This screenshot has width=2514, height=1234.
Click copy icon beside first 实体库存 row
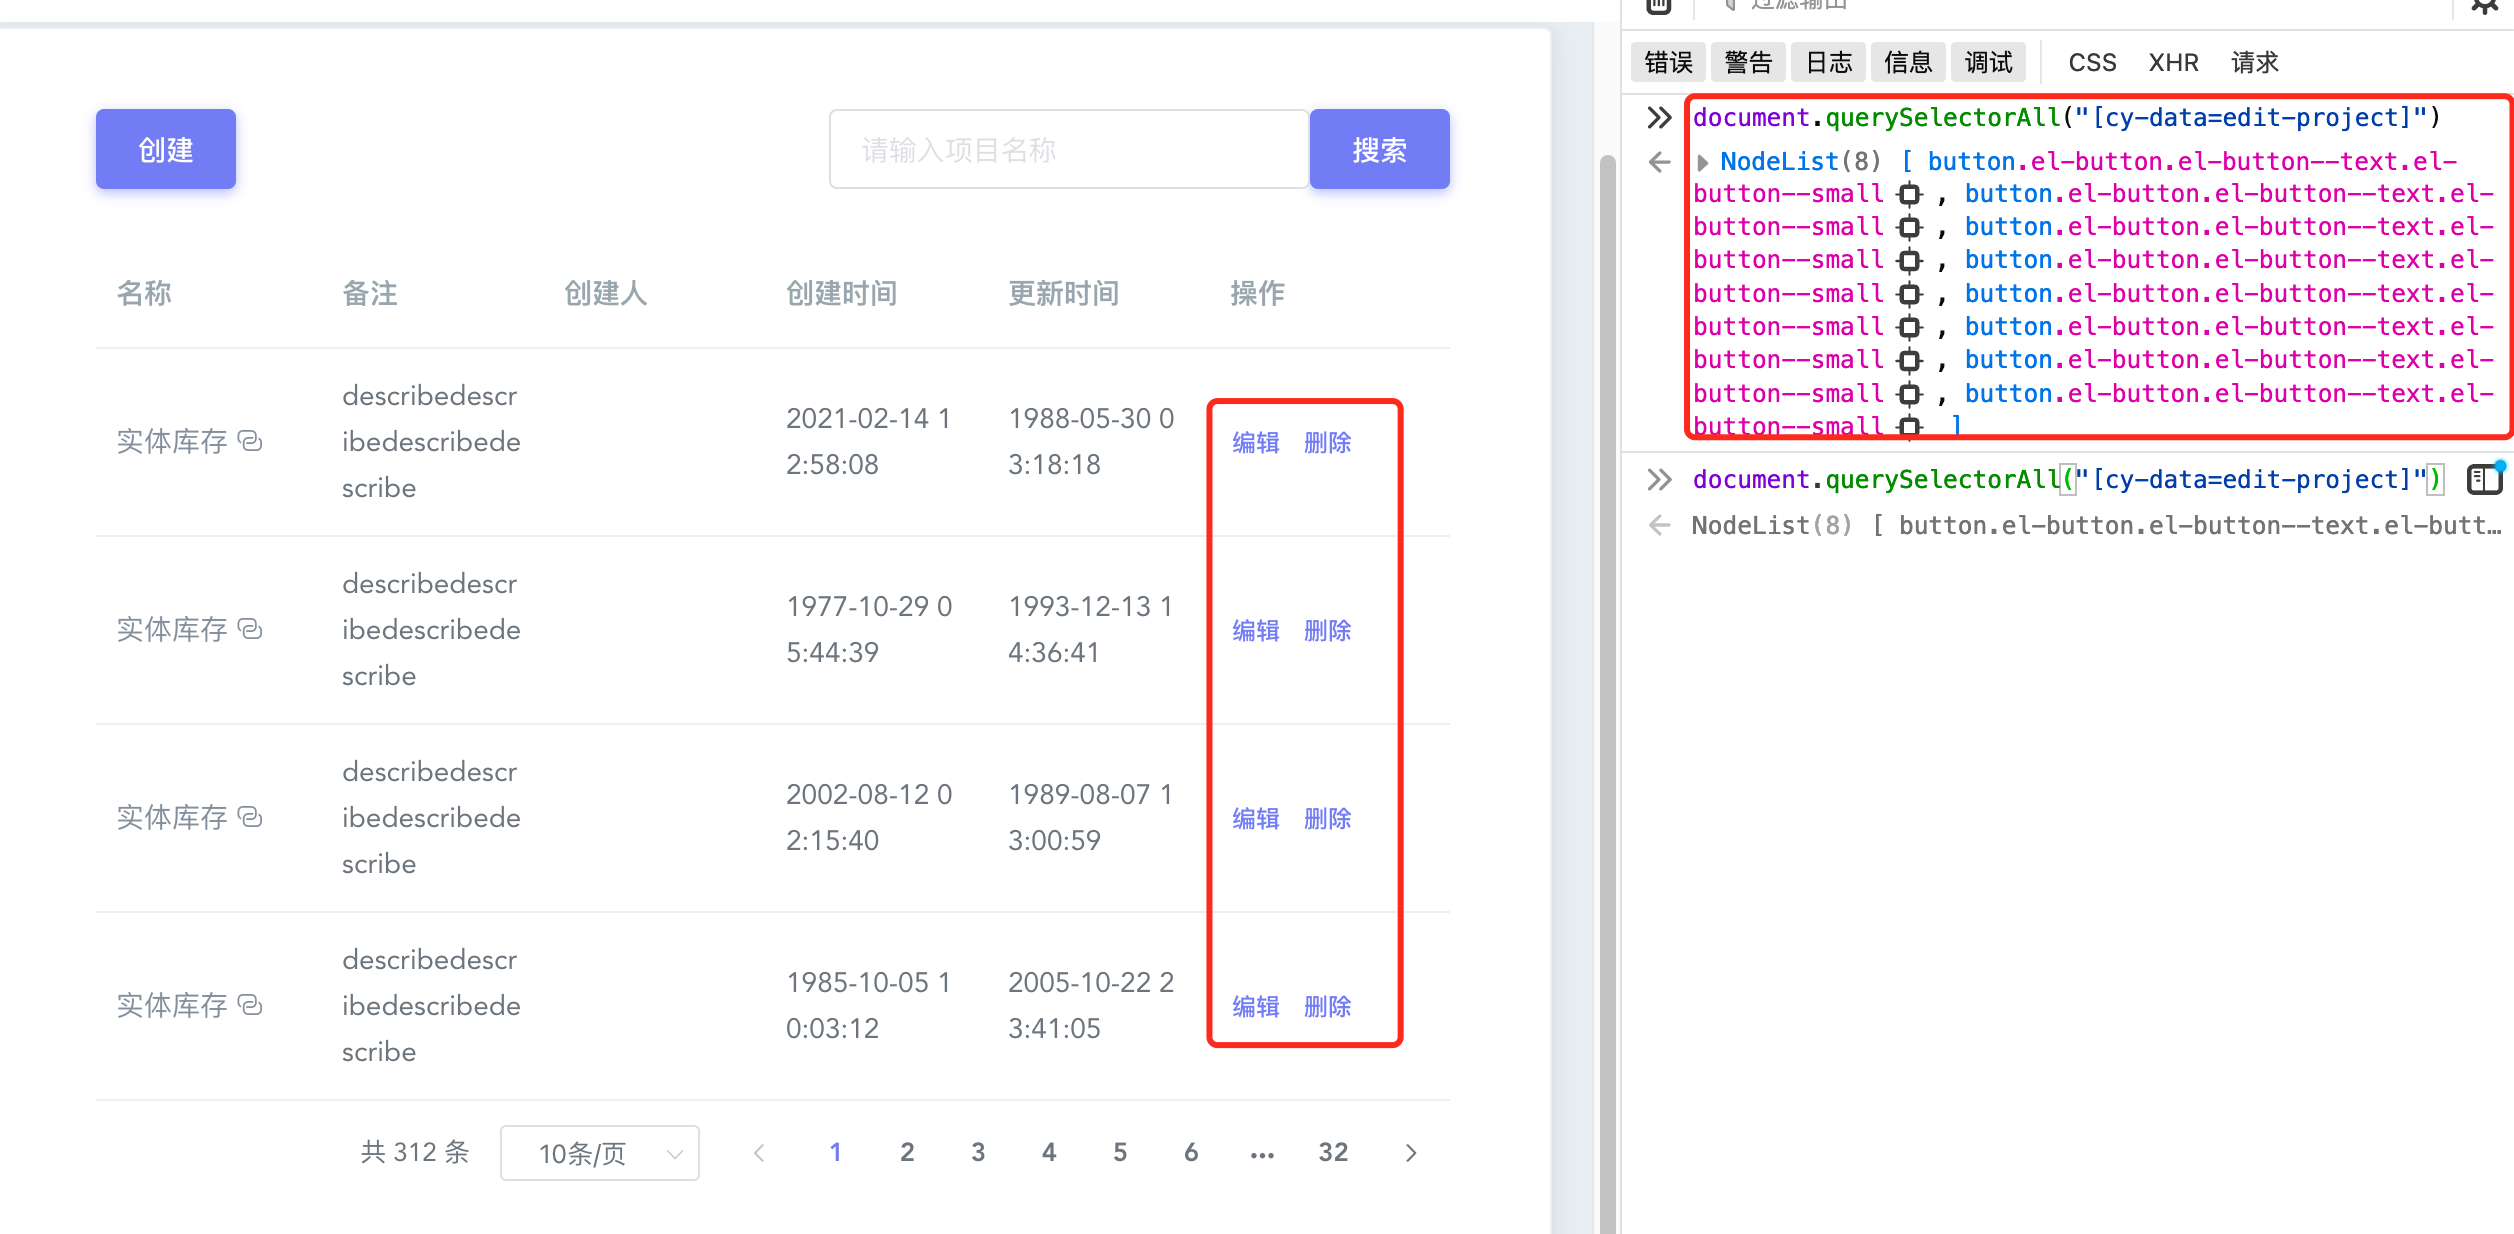(250, 441)
